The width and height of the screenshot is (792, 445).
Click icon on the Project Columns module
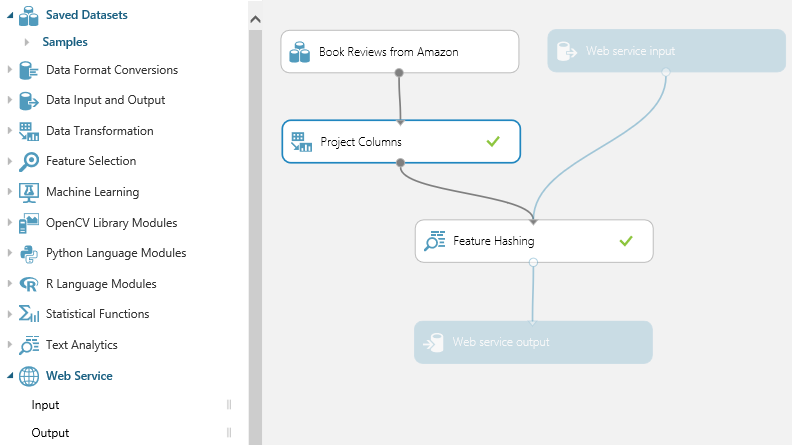click(302, 142)
